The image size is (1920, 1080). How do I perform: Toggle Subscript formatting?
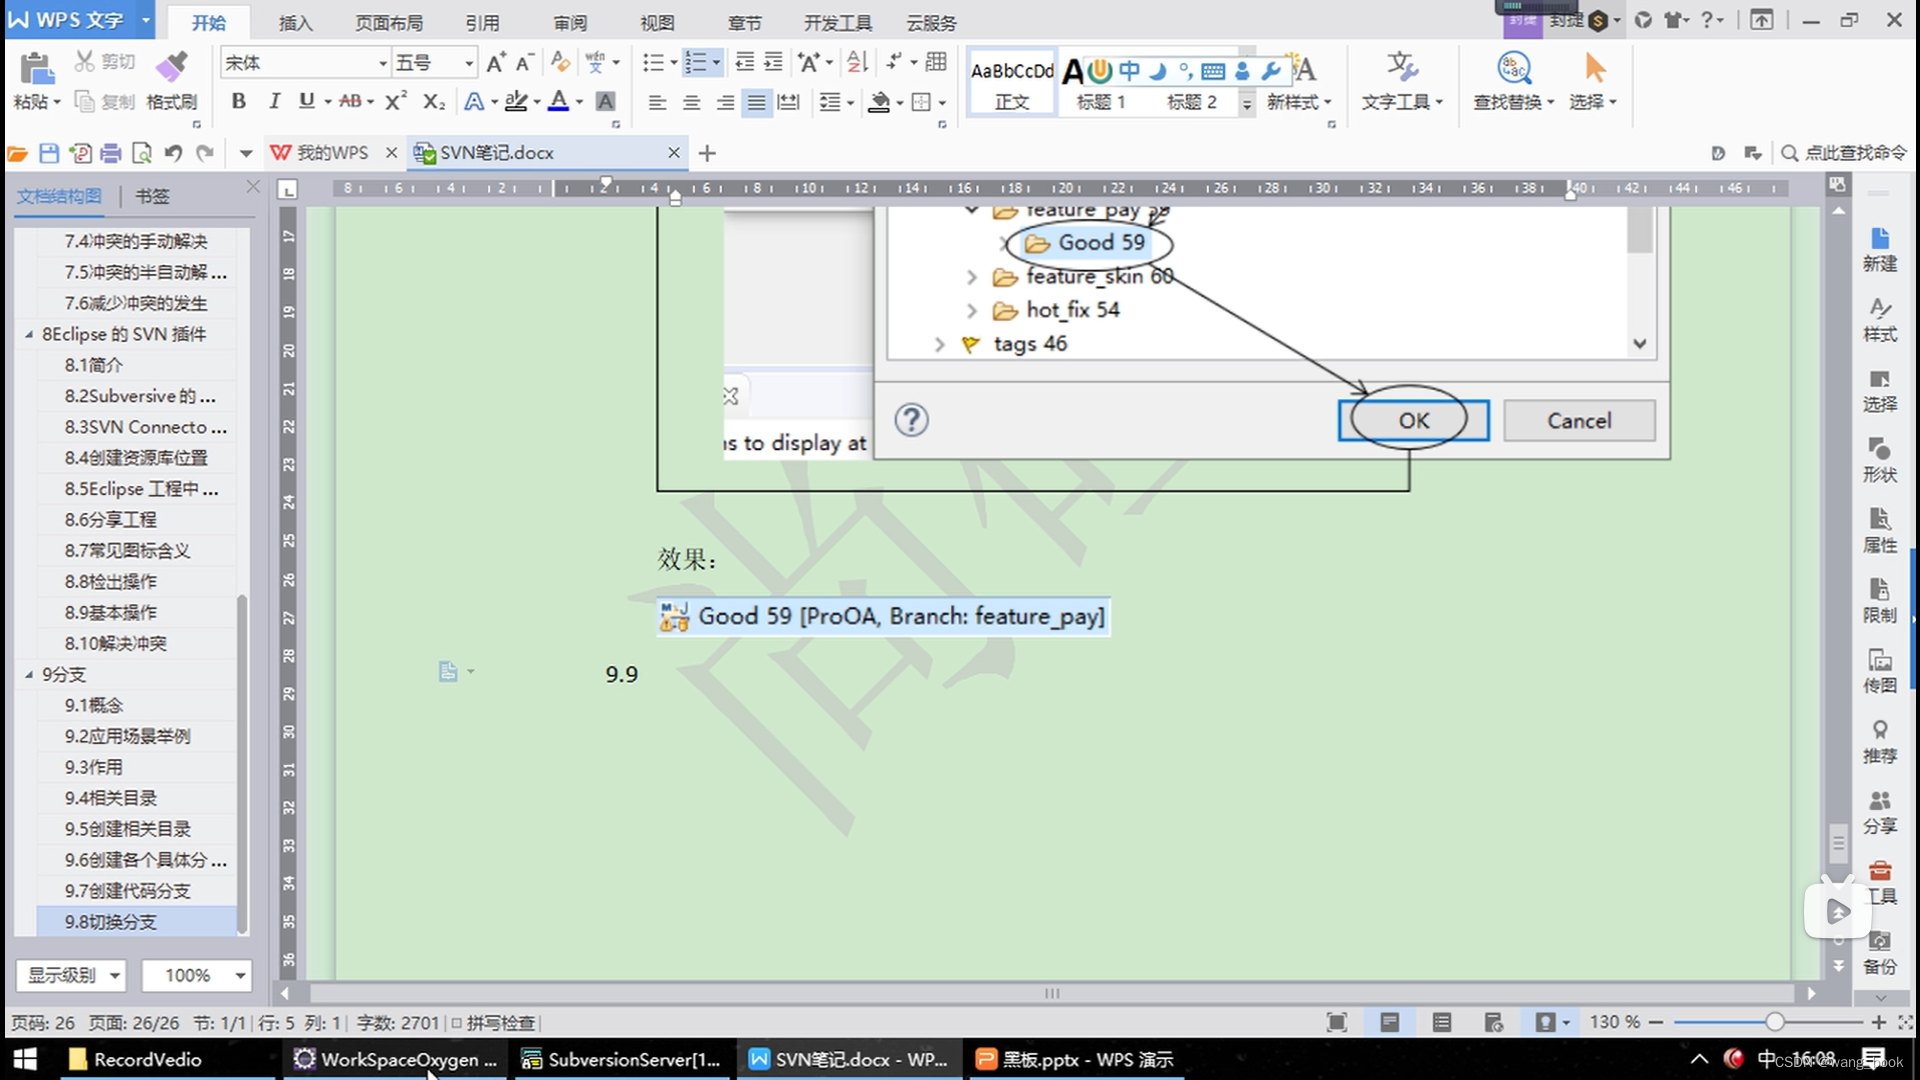click(x=433, y=101)
